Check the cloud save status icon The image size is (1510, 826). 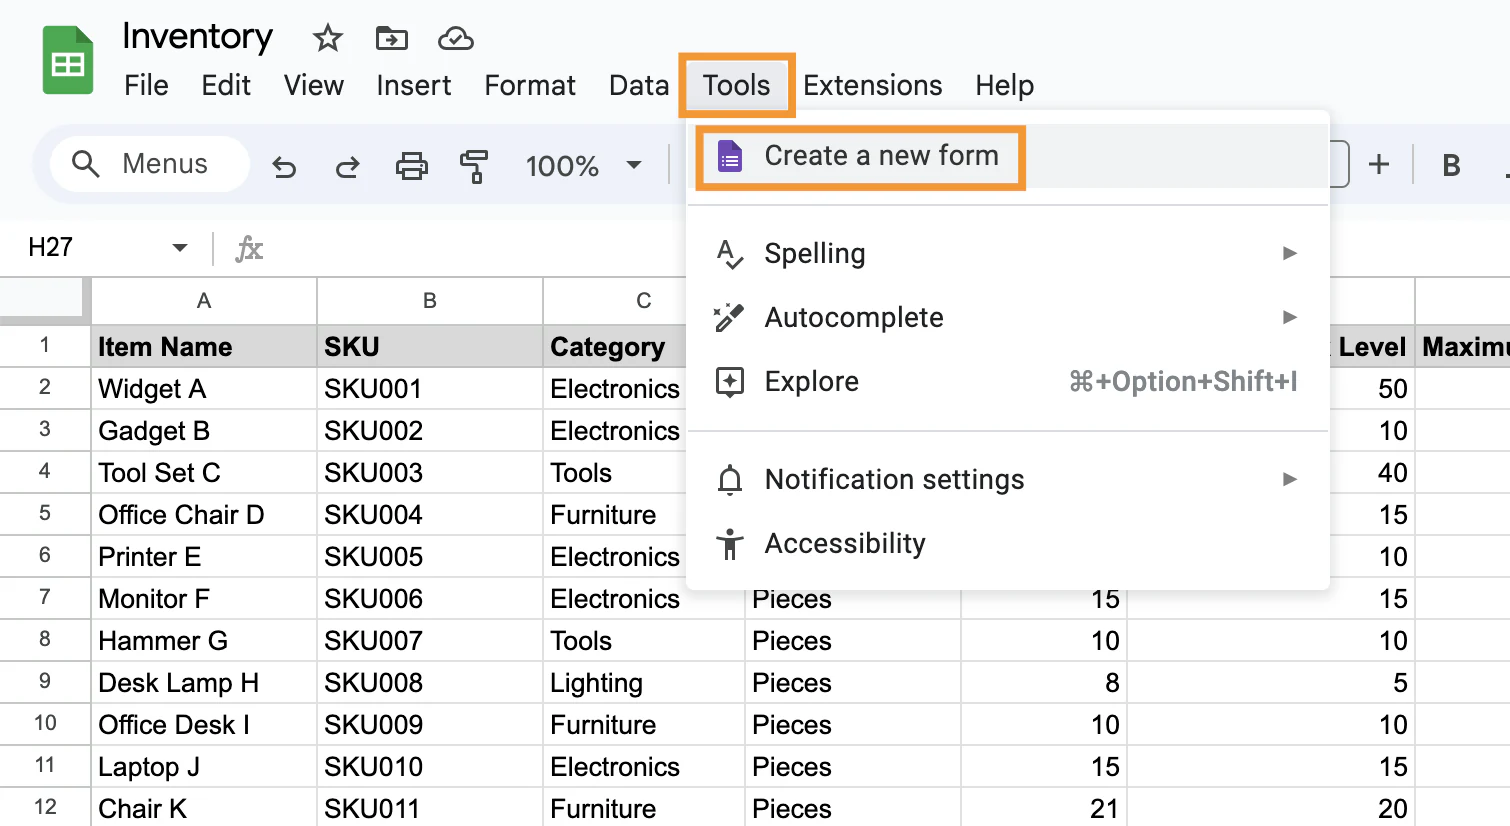coord(456,39)
